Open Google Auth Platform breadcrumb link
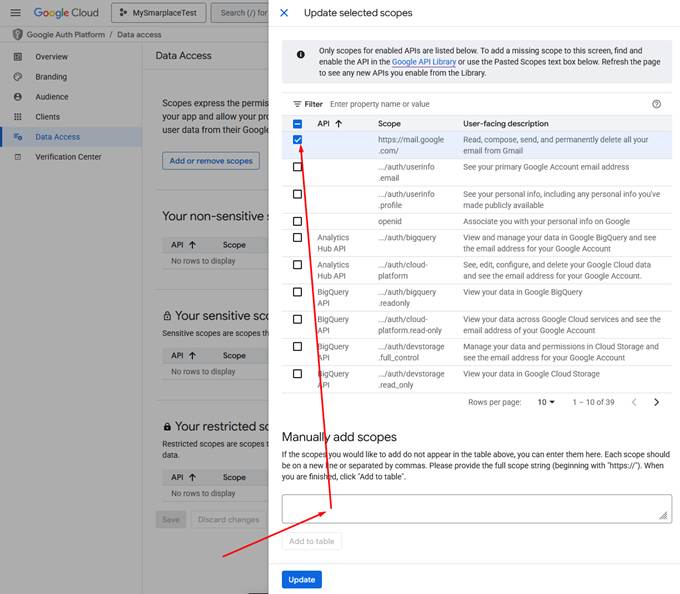 pyautogui.click(x=66, y=34)
